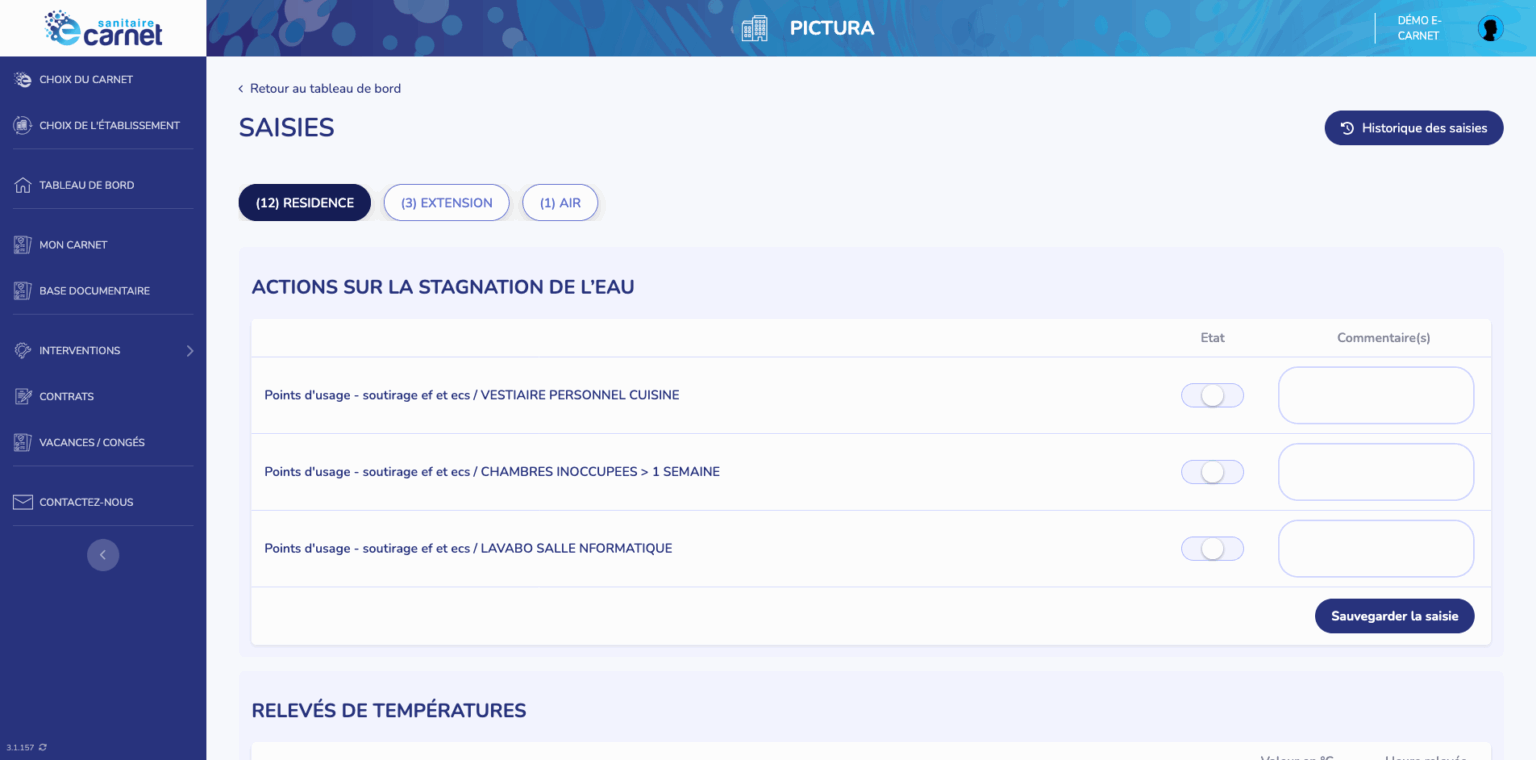The width and height of the screenshot is (1536, 760).
Task: Click the SAISIES page heading
Action: (x=287, y=128)
